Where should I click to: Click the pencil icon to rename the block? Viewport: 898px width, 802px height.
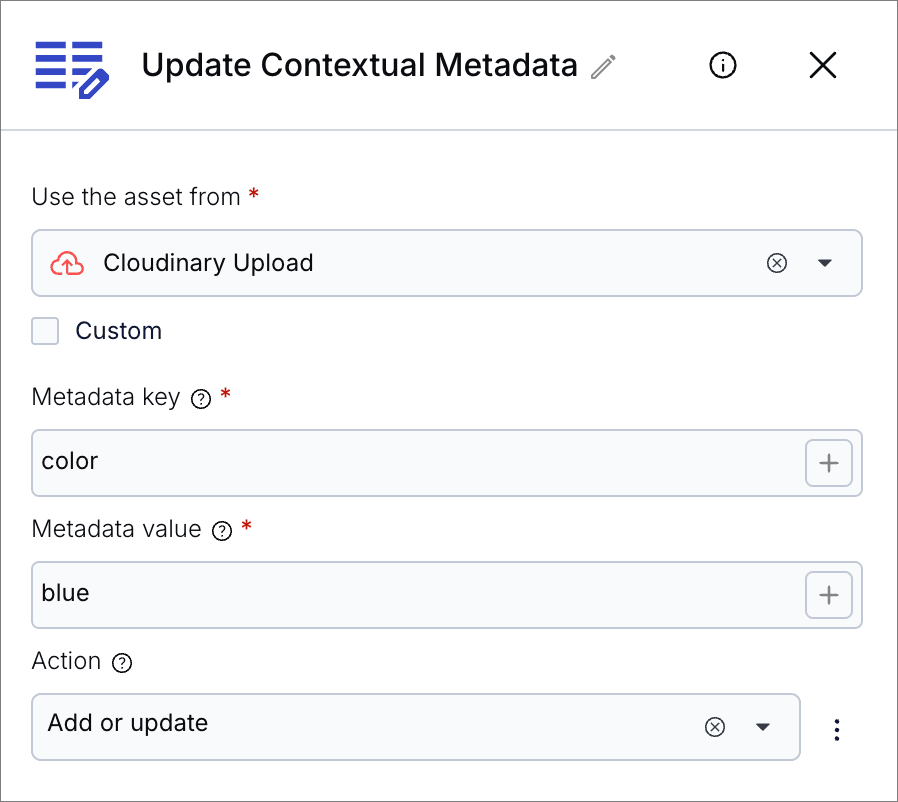603,67
